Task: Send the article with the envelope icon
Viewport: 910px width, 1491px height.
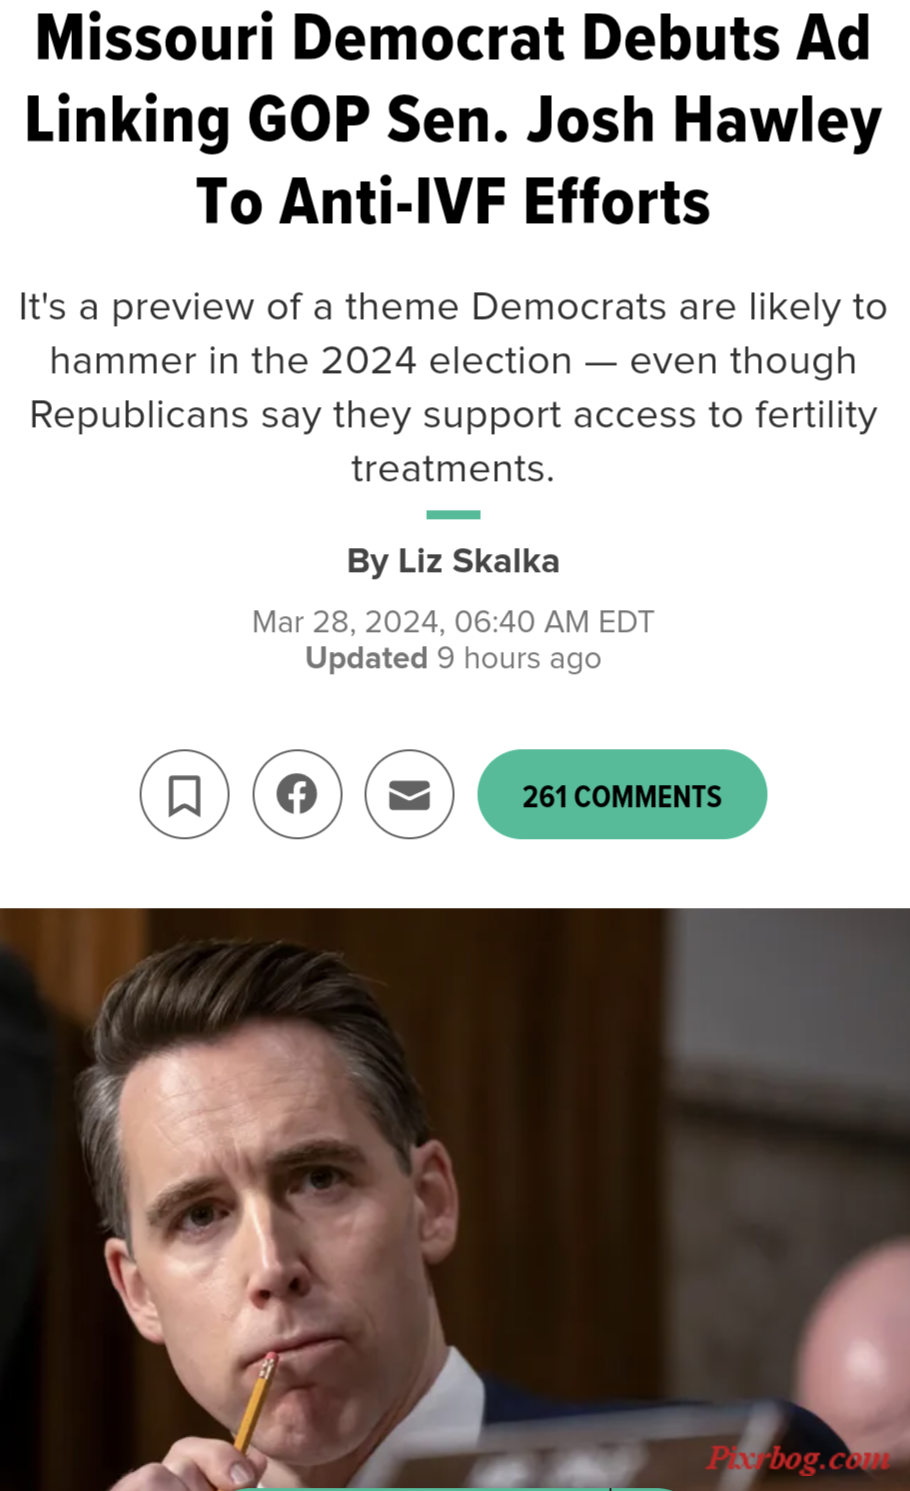Action: pyautogui.click(x=409, y=794)
